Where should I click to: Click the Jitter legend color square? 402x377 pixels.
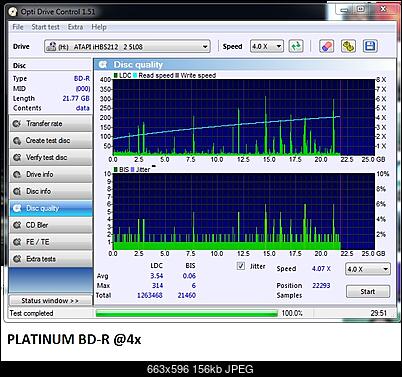[132, 170]
